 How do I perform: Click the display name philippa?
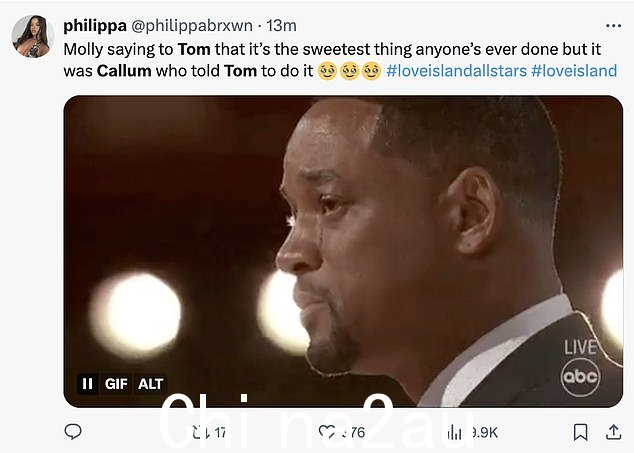click(95, 25)
